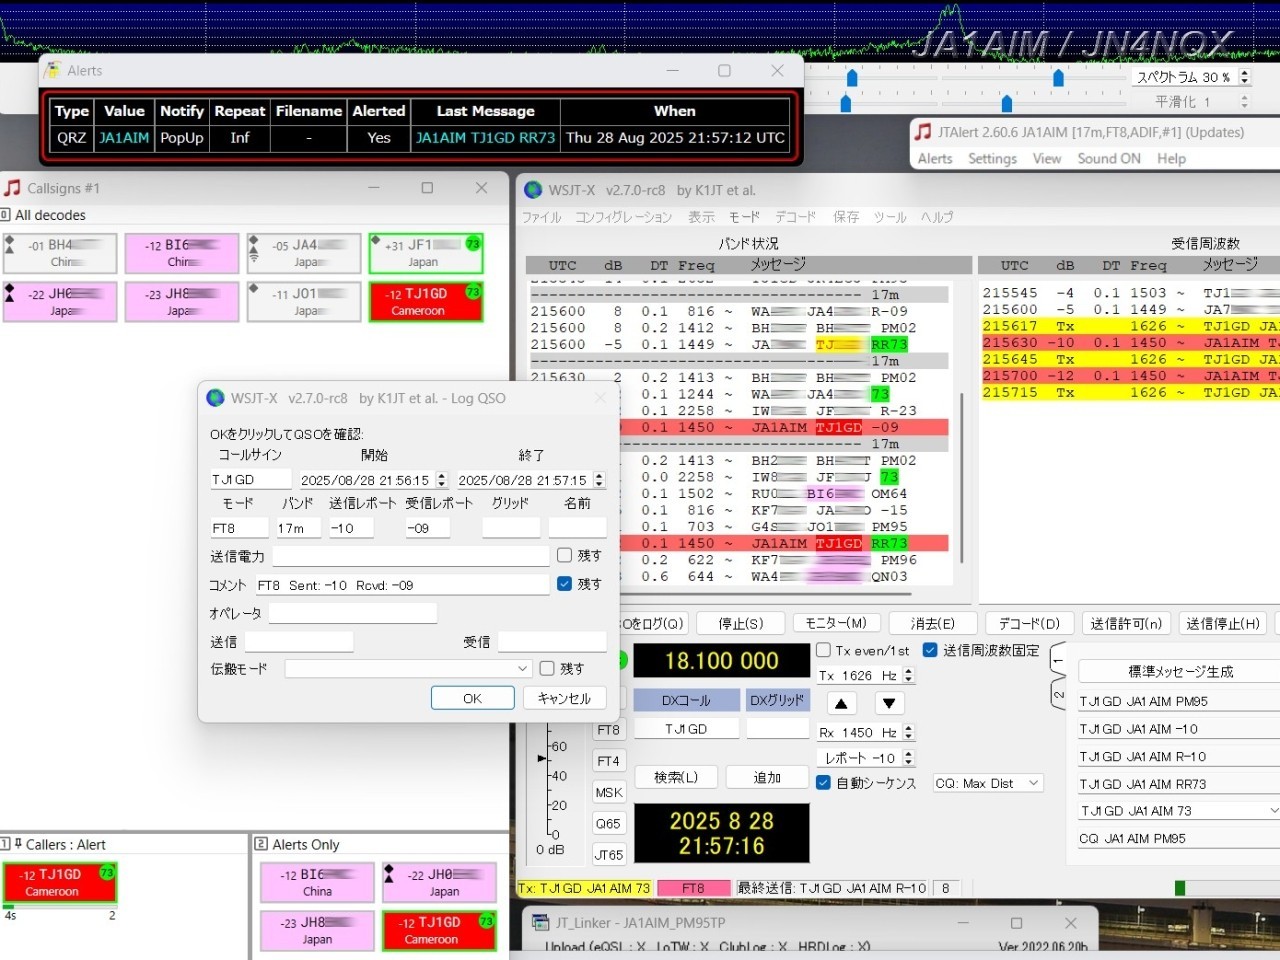
Task: Enable the Tx even/1st checkbox
Action: coord(824,650)
